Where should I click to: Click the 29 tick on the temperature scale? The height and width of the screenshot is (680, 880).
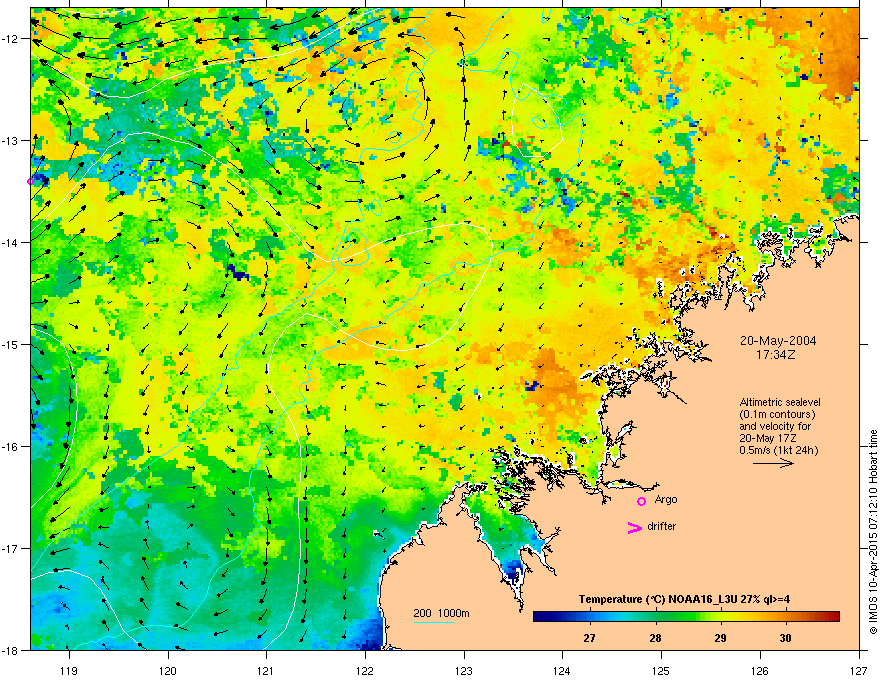(720, 638)
